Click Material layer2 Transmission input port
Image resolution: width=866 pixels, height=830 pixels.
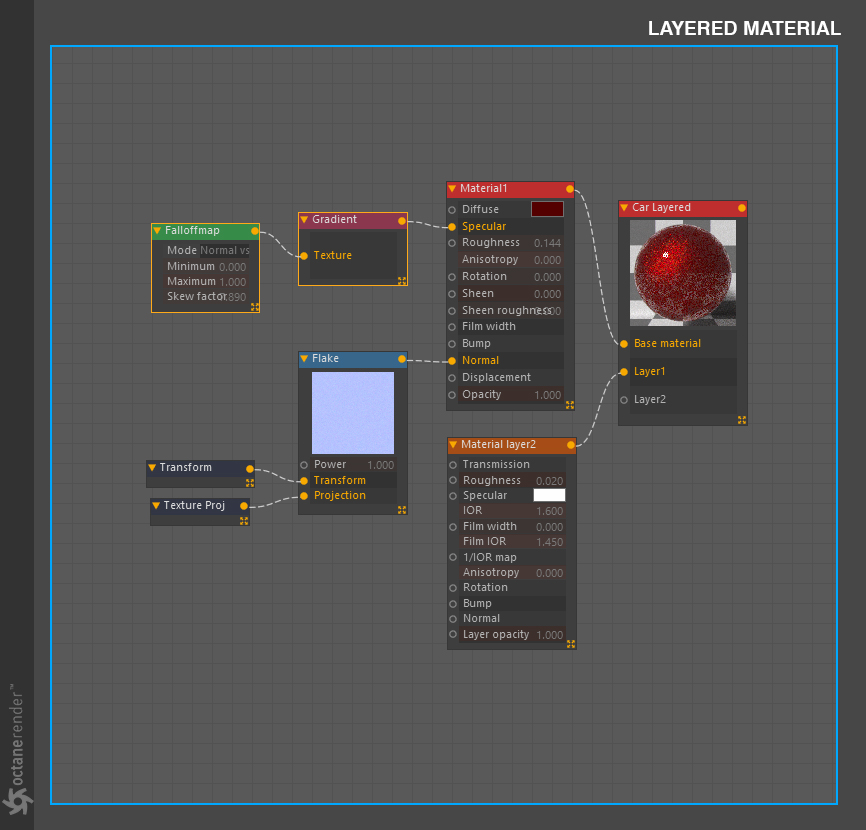(x=453, y=465)
